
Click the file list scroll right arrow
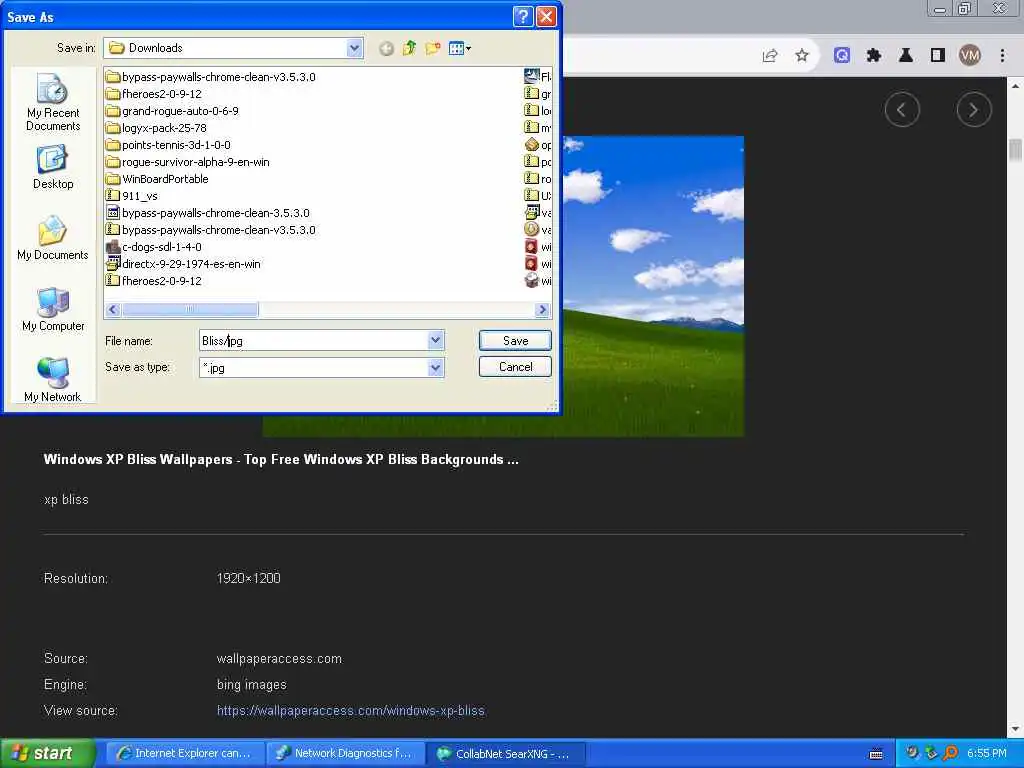pyautogui.click(x=542, y=310)
